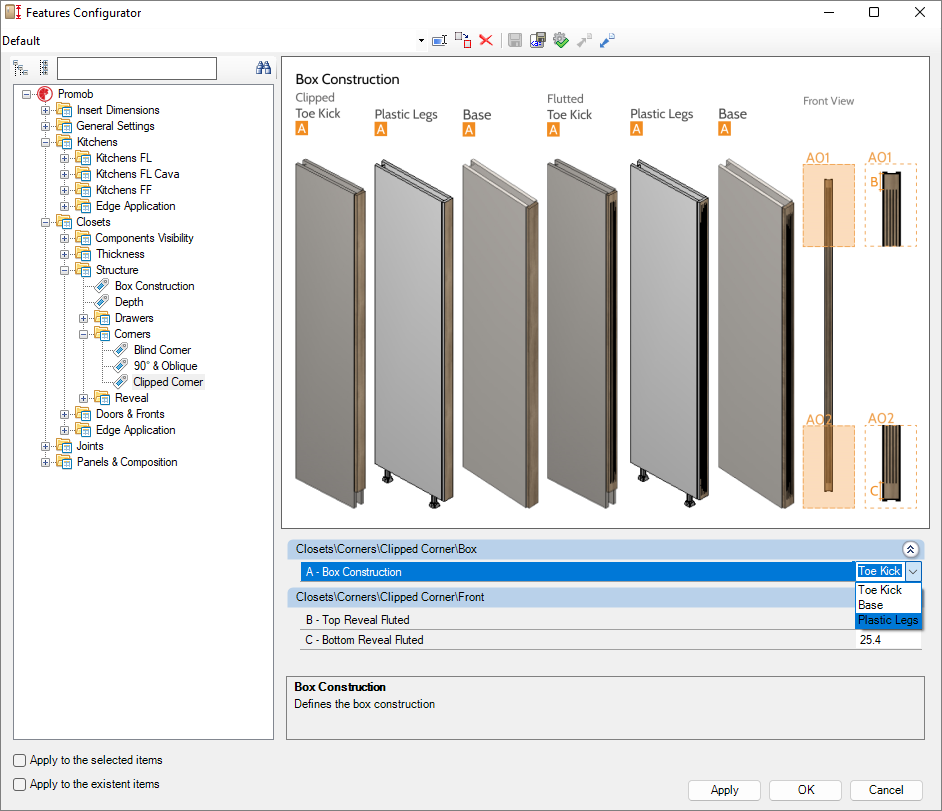The image size is (942, 811).
Task: Select 'Base' option in dropdown list
Action: [870, 605]
